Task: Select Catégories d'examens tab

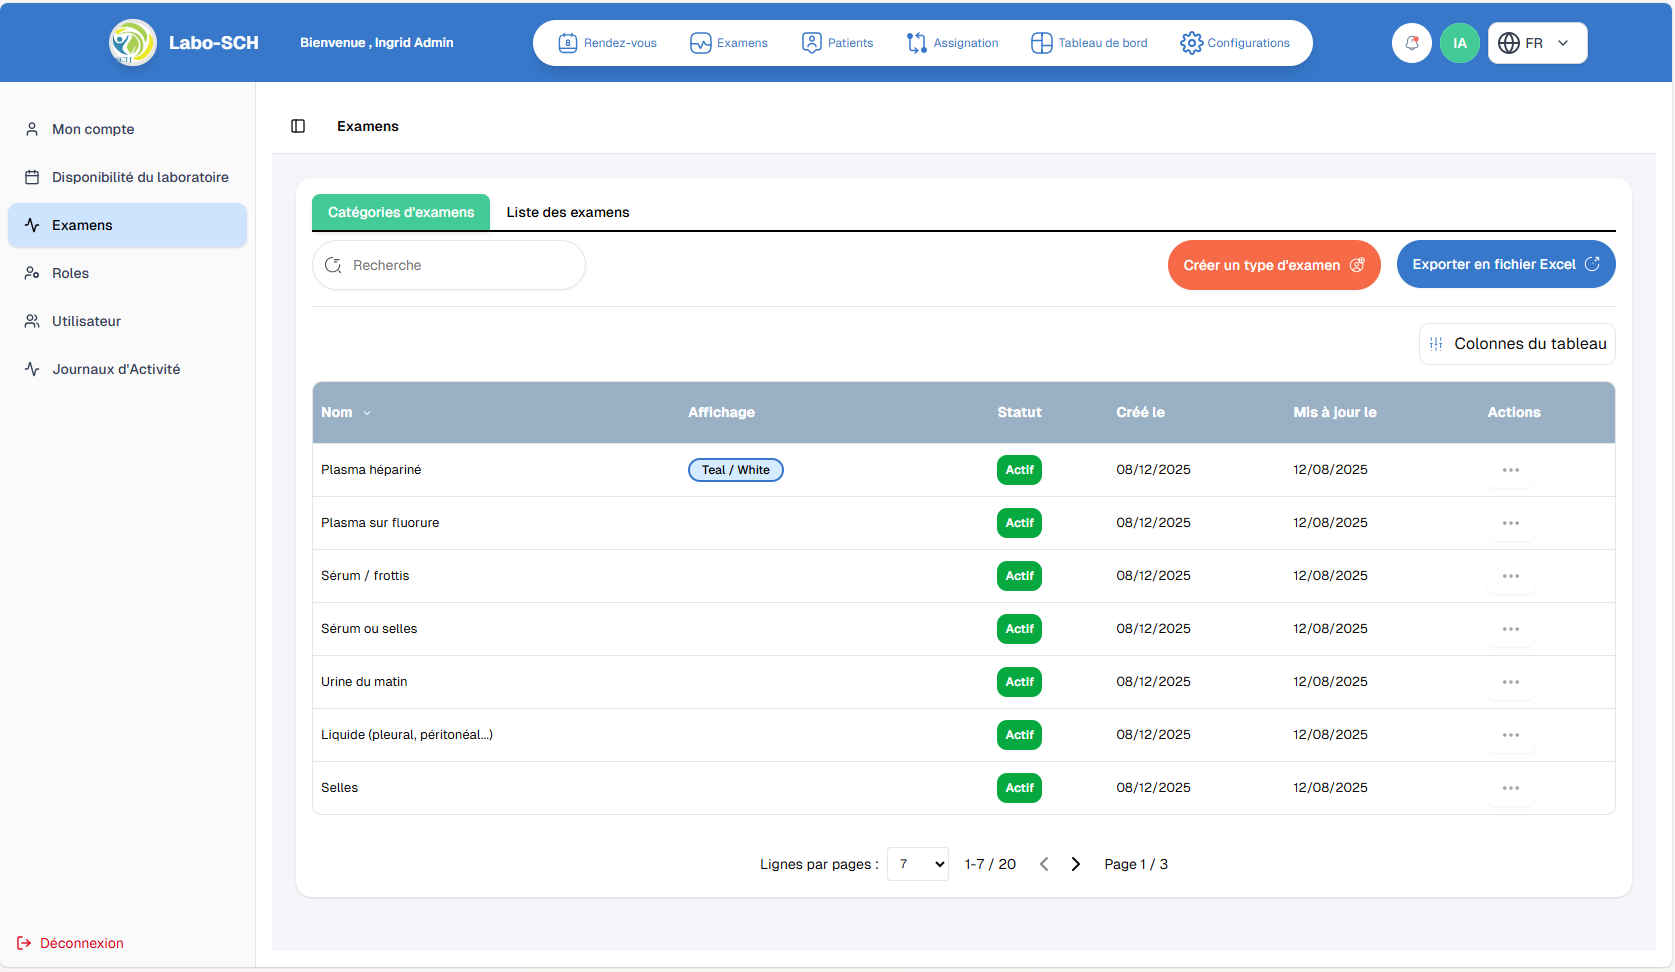Action: tap(401, 212)
